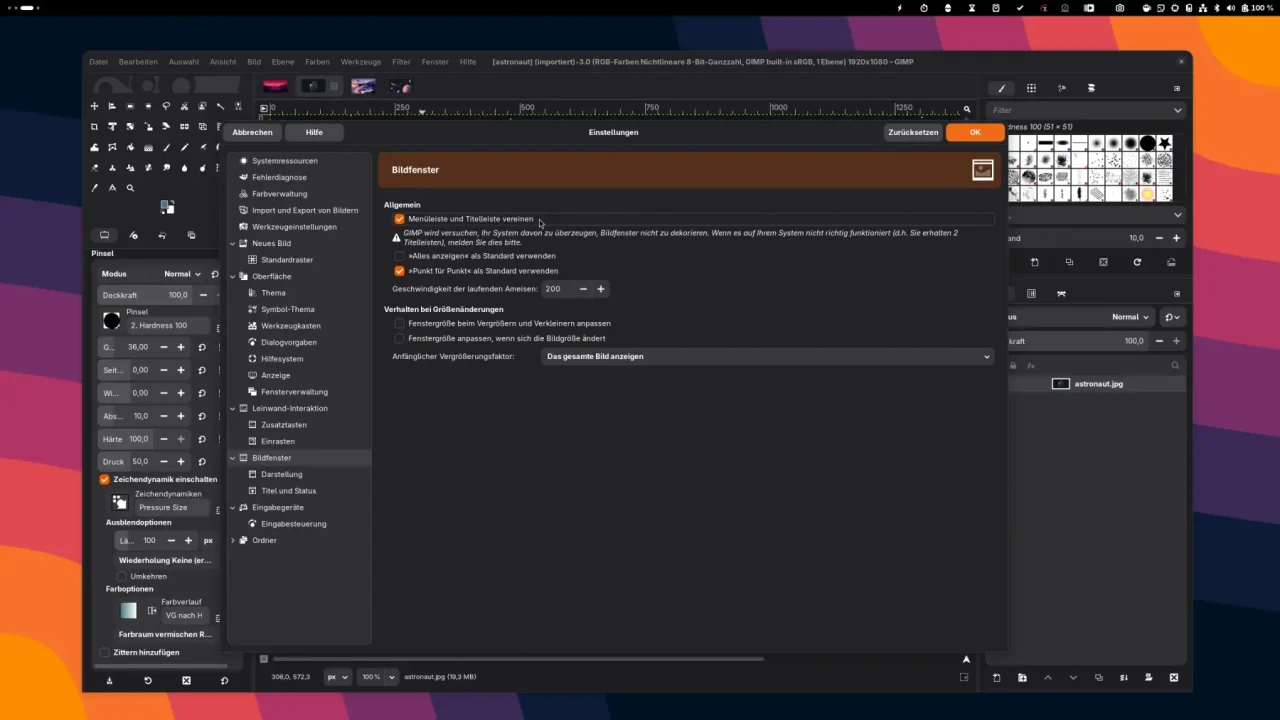Select the Bucket Fill tool
Screen dimensions: 1280x720
(x=95, y=146)
